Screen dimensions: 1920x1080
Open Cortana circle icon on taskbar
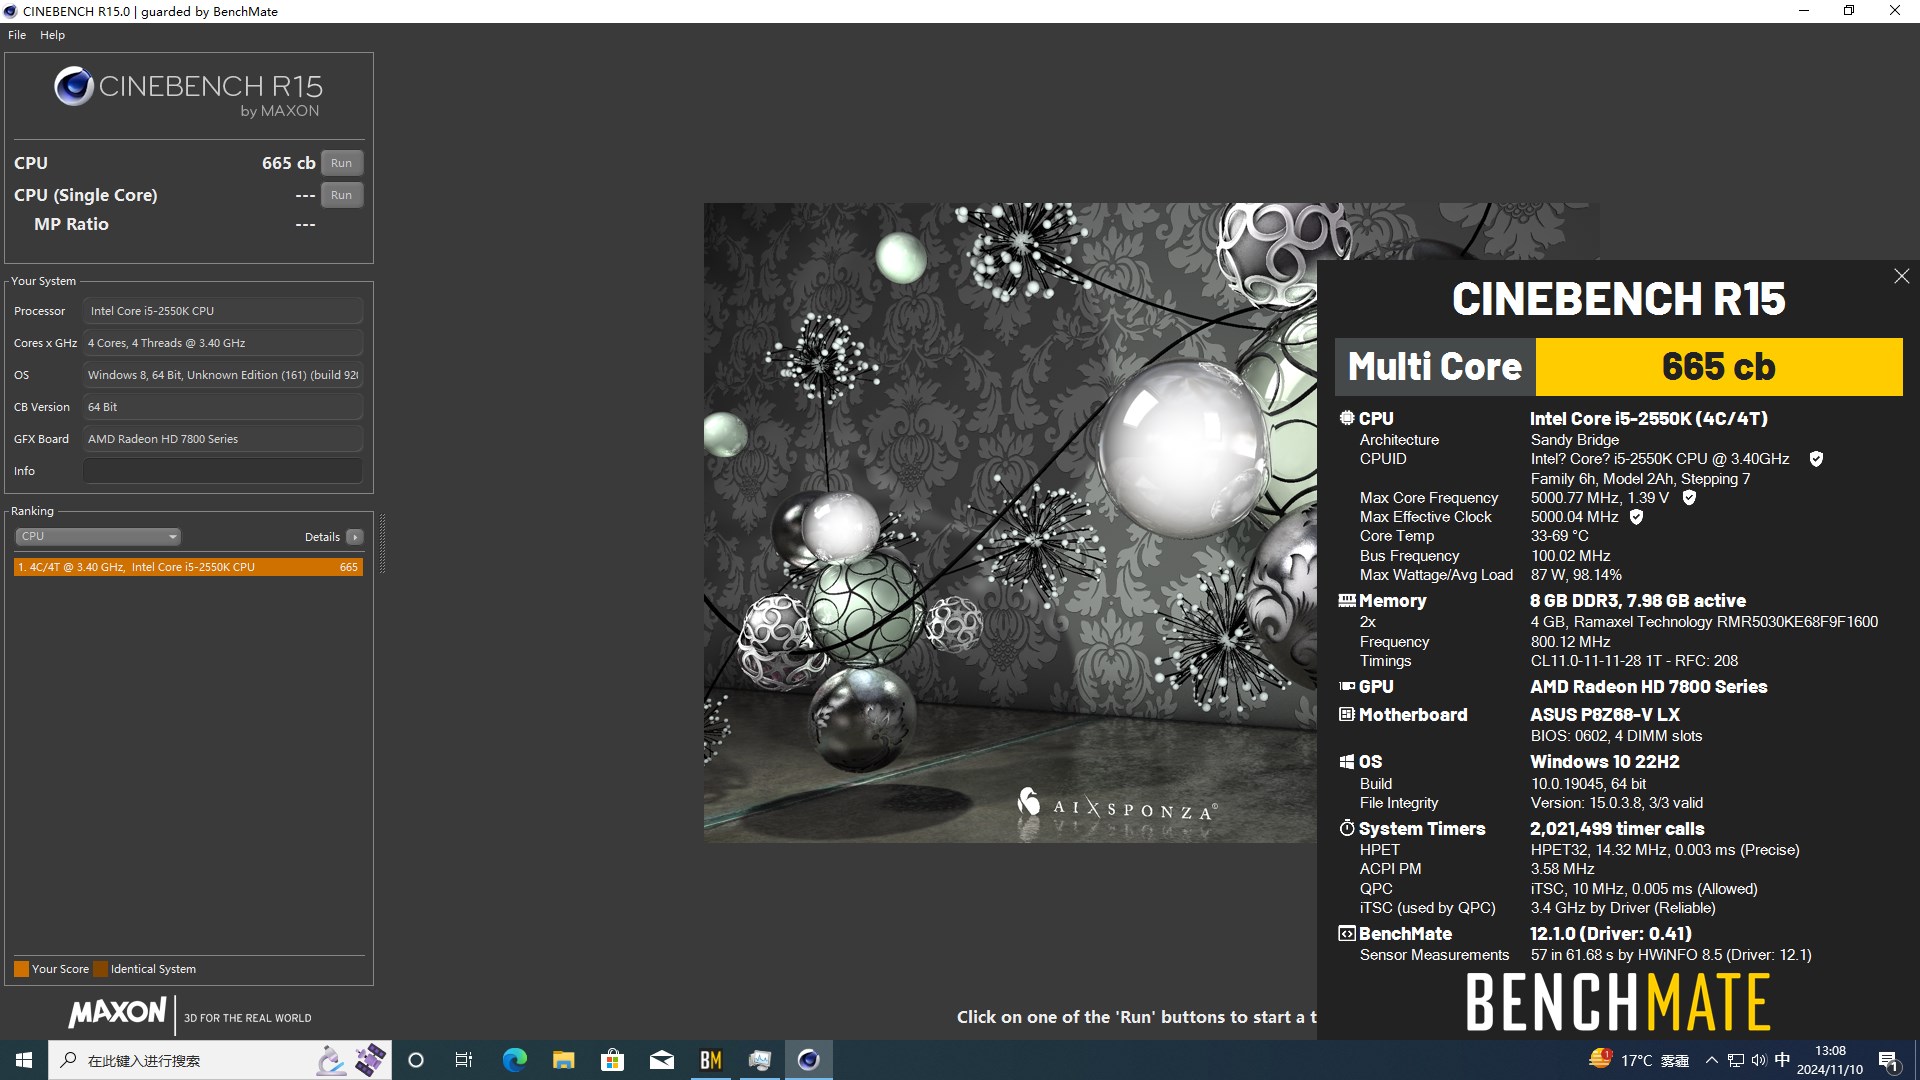(416, 1060)
